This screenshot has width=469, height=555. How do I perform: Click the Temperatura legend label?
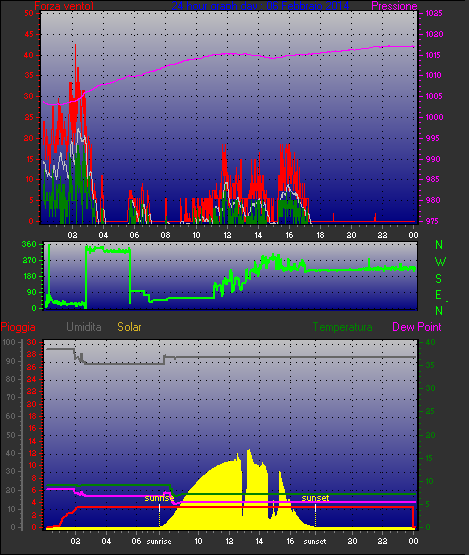click(342, 327)
